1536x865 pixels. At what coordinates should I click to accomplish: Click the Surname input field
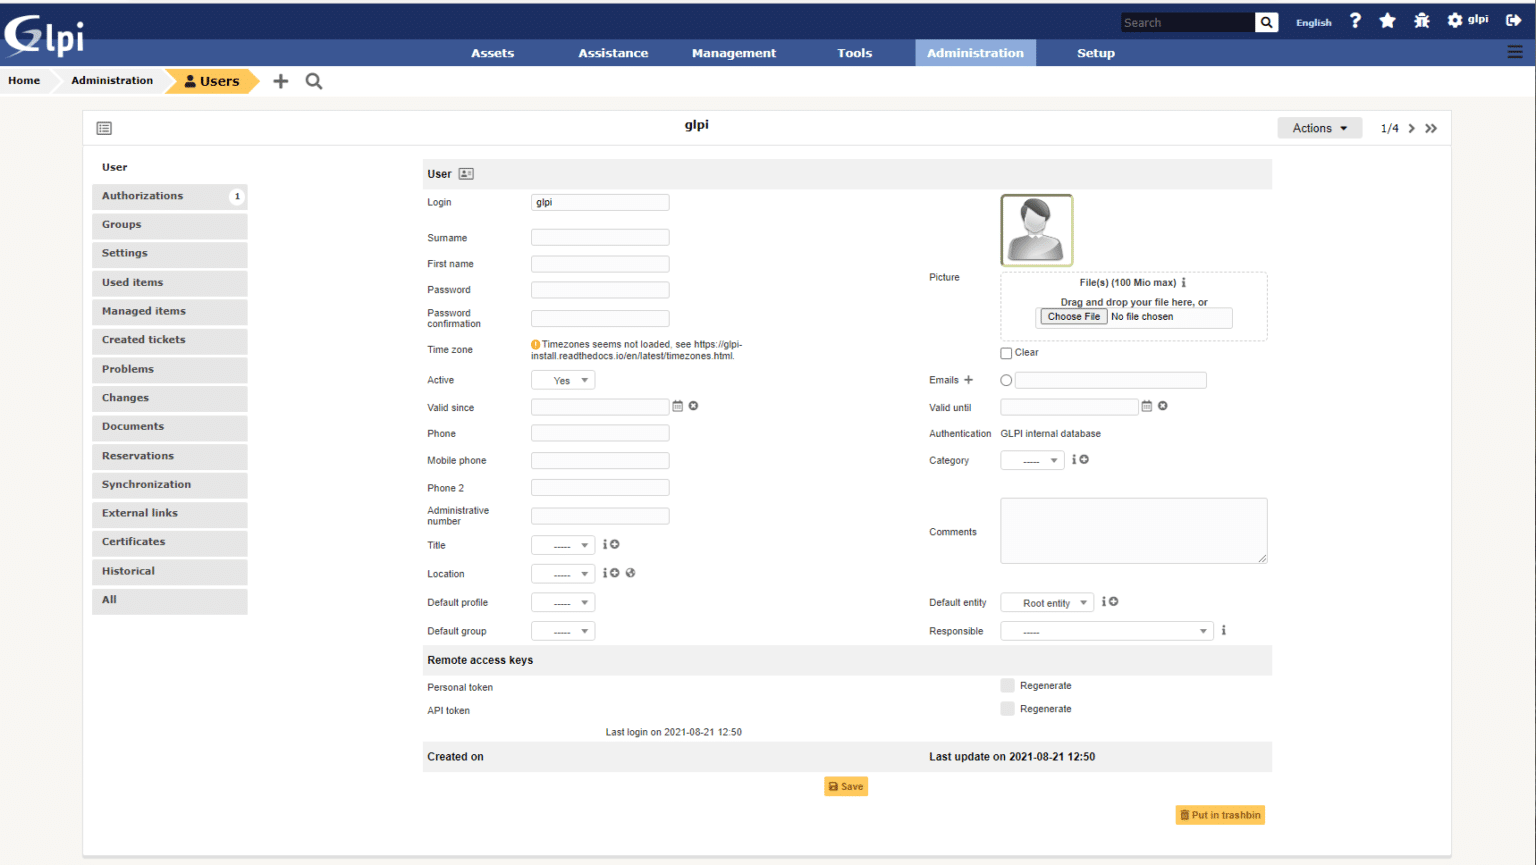coord(600,238)
